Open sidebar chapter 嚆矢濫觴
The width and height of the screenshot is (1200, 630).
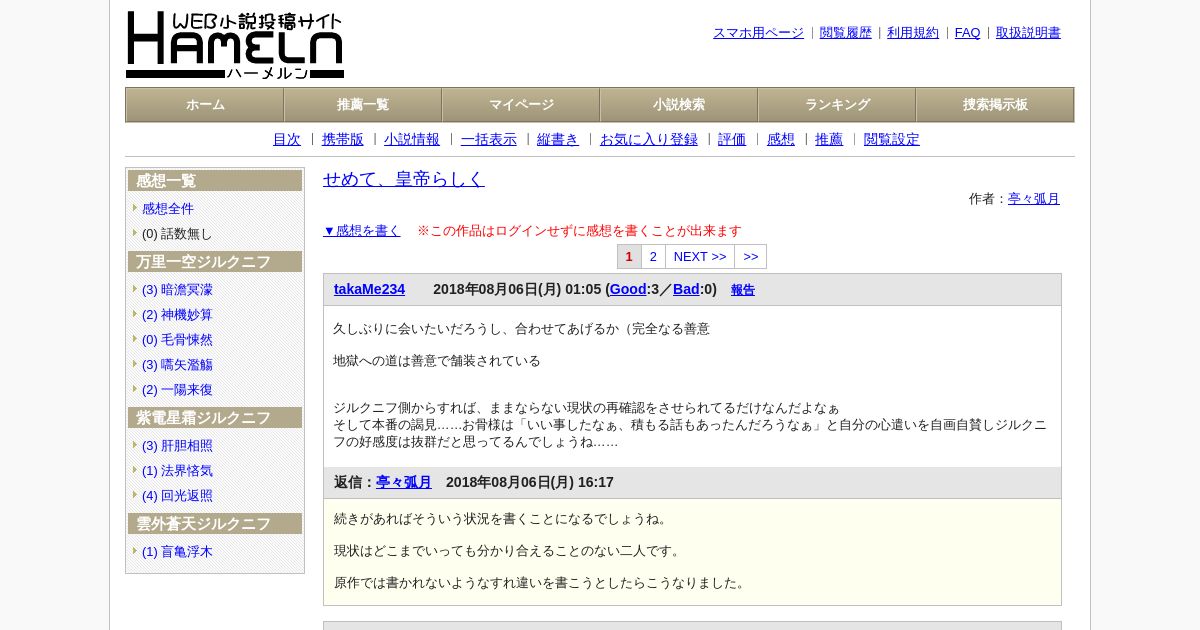tap(177, 365)
